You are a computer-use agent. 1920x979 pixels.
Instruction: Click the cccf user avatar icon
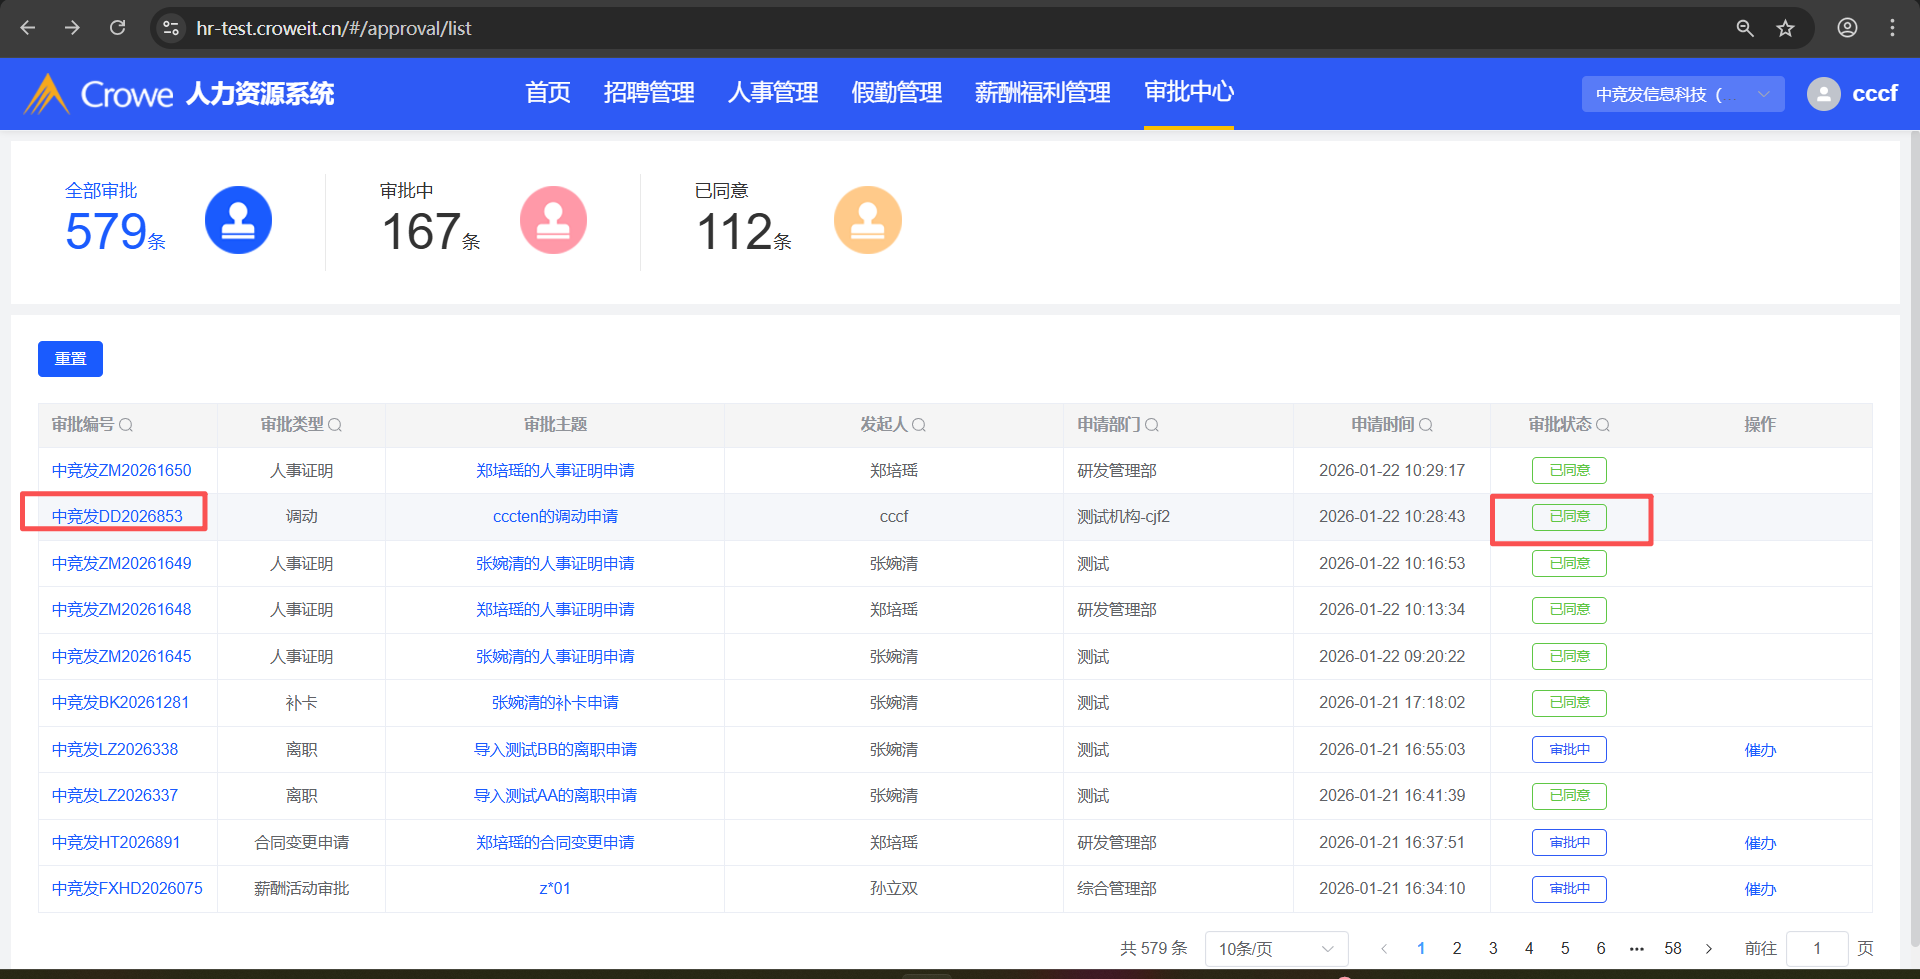[1823, 94]
